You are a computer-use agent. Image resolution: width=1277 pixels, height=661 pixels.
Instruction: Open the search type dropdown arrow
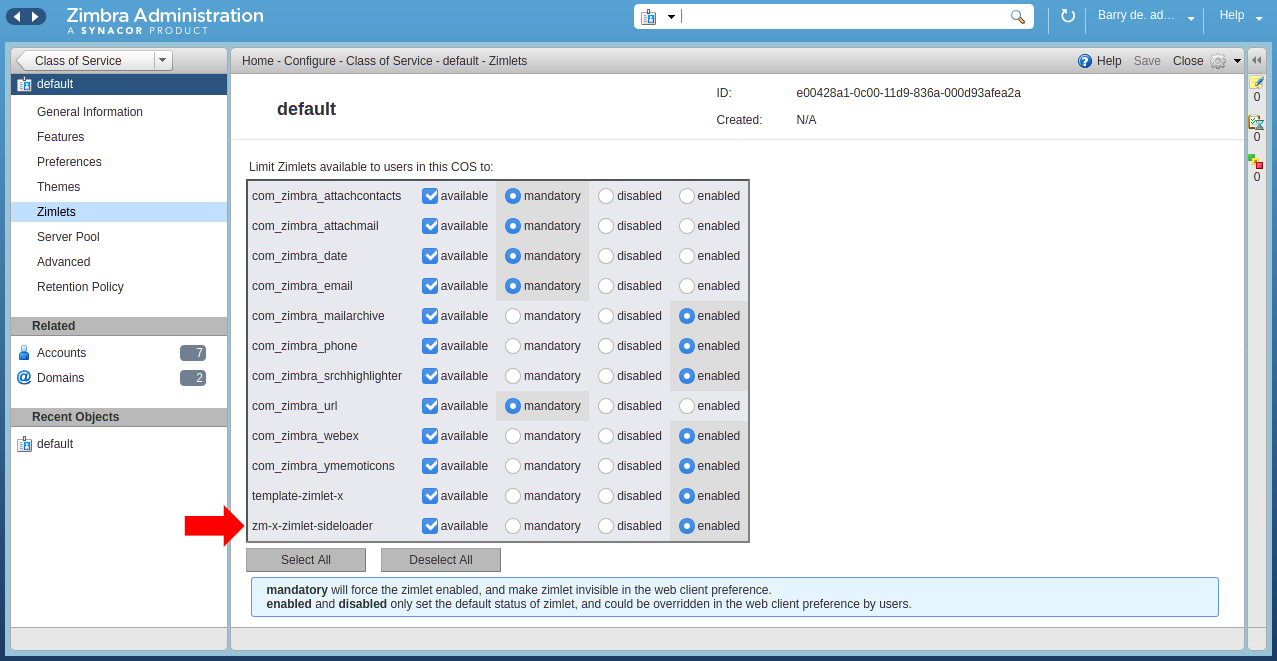click(x=671, y=17)
